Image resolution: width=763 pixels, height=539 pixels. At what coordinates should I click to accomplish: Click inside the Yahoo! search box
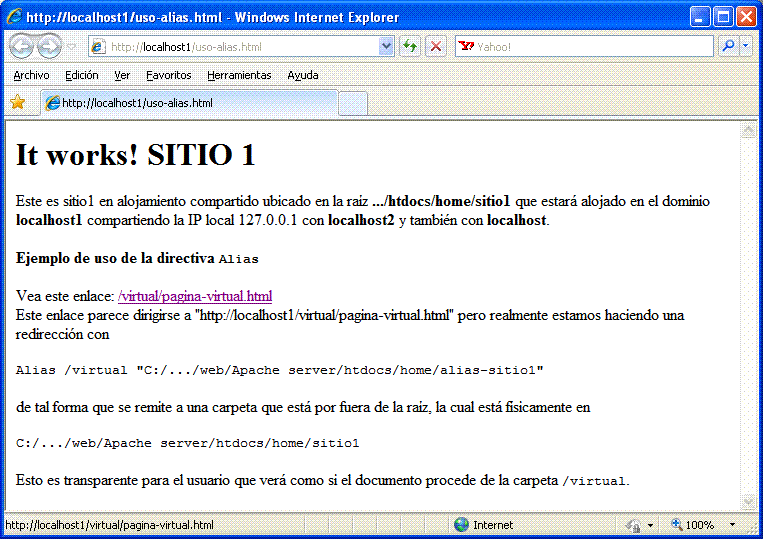(590, 47)
